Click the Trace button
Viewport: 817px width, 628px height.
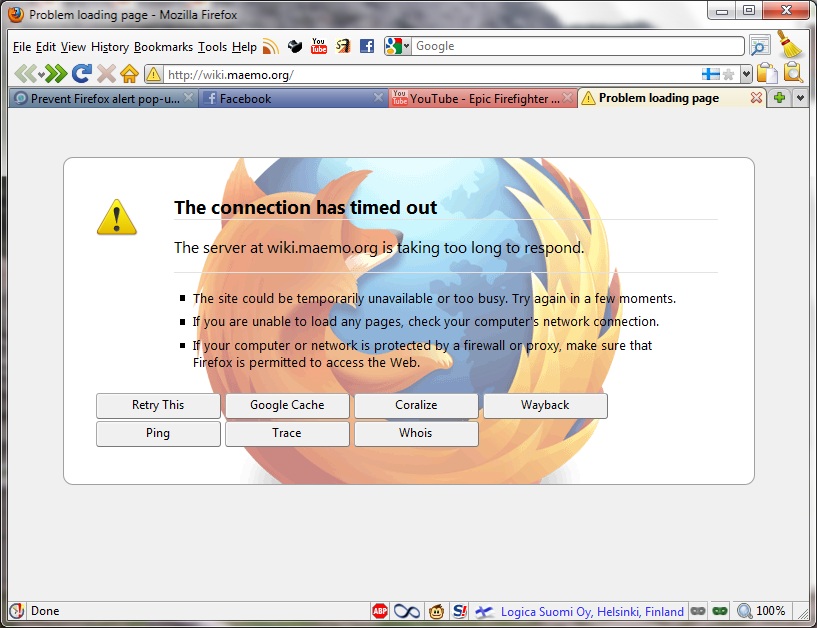[x=287, y=434]
